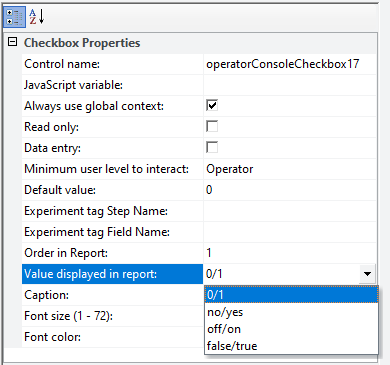Select the Font color property label
390x365 pixels.
(x=52, y=337)
